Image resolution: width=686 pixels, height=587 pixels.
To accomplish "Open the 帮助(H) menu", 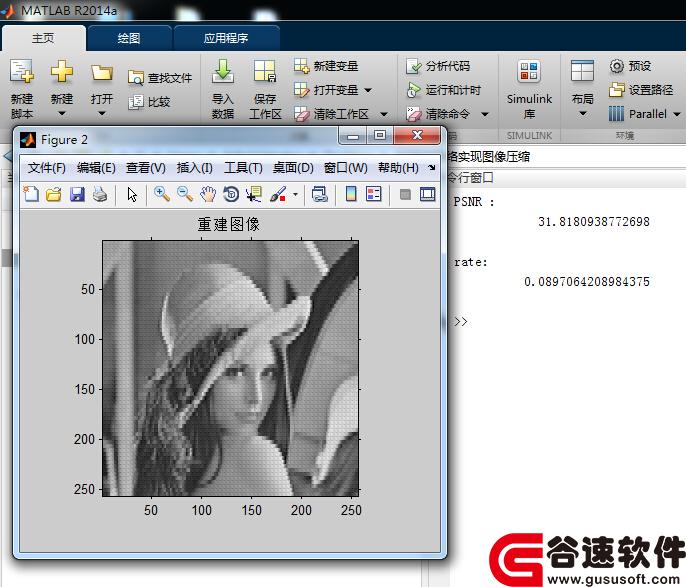I will [398, 168].
